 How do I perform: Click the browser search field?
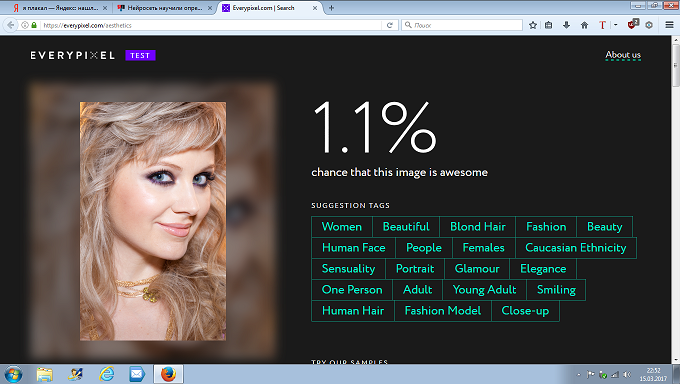(462, 25)
